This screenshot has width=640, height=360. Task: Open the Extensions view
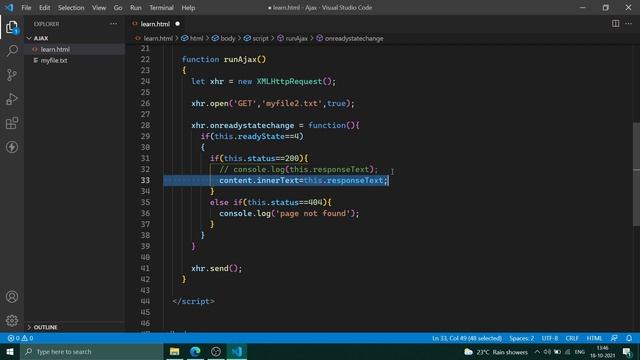12,123
